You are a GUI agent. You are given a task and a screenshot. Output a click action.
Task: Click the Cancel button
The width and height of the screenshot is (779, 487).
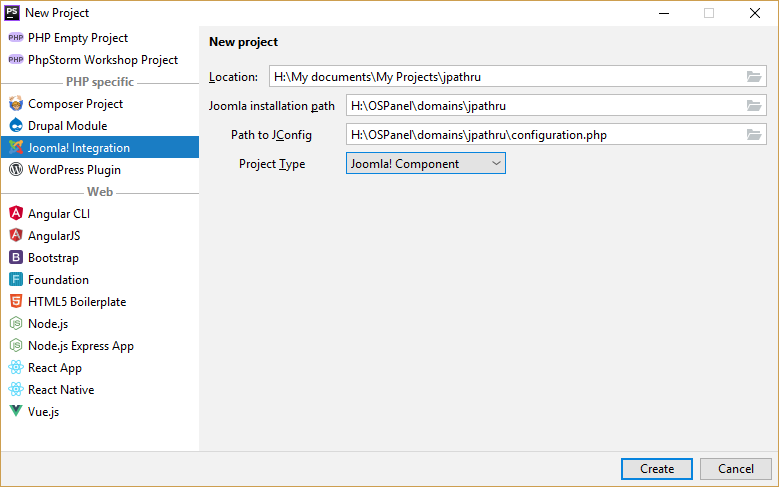(x=735, y=469)
